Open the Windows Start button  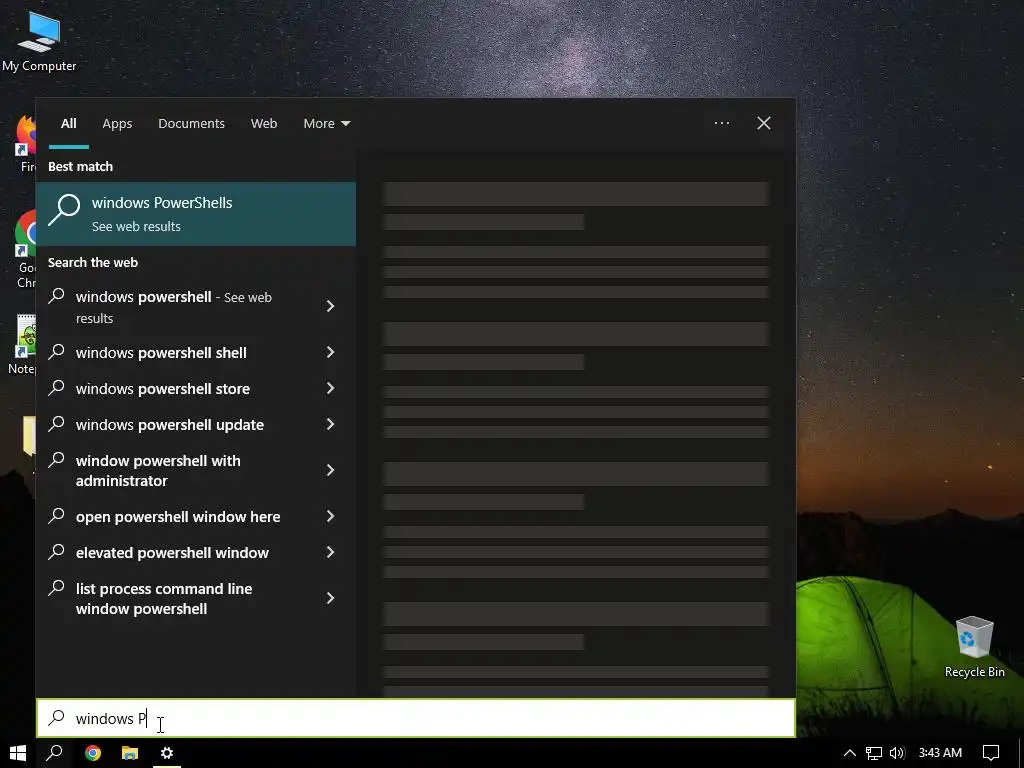(x=18, y=753)
